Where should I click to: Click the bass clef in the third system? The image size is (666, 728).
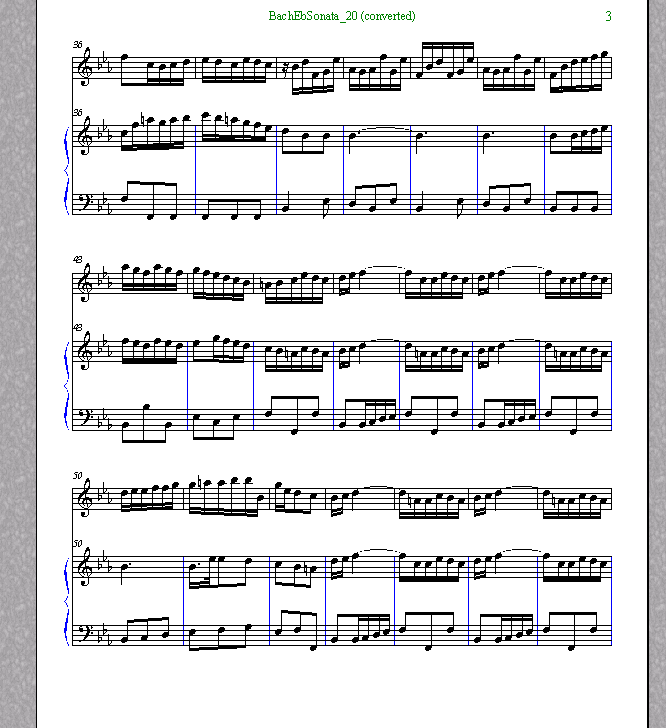pos(85,633)
